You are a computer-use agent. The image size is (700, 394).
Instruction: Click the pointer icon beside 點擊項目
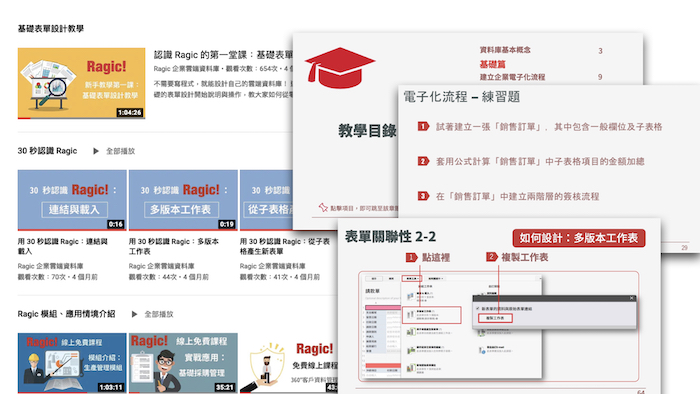pyautogui.click(x=323, y=207)
